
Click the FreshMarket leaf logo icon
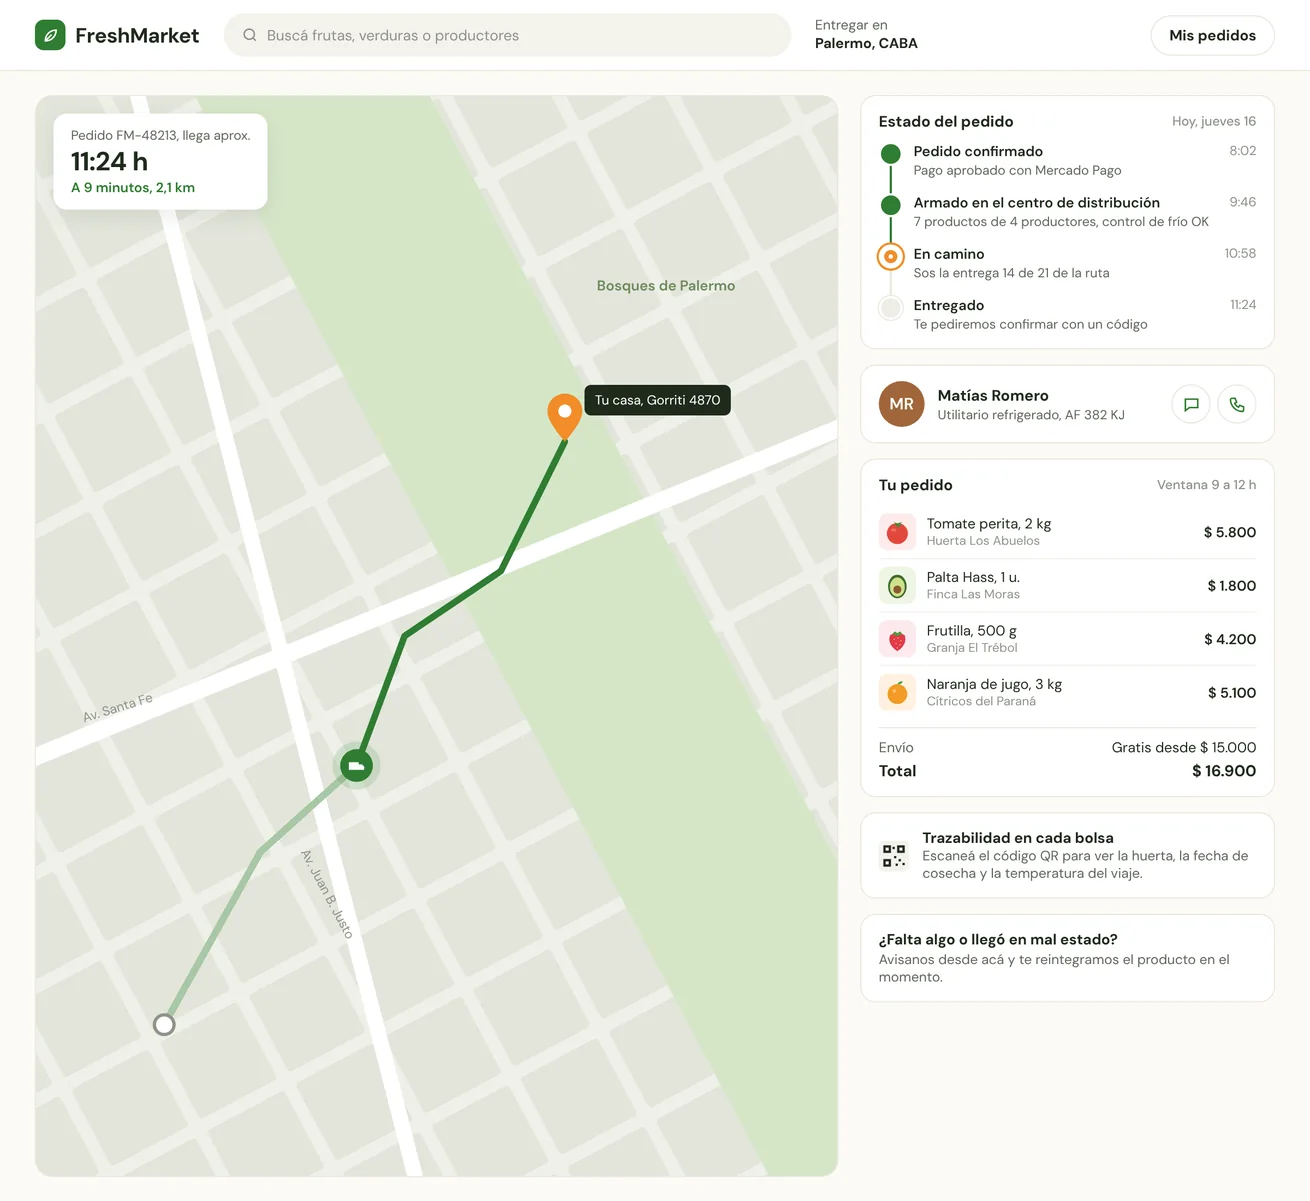50,35
